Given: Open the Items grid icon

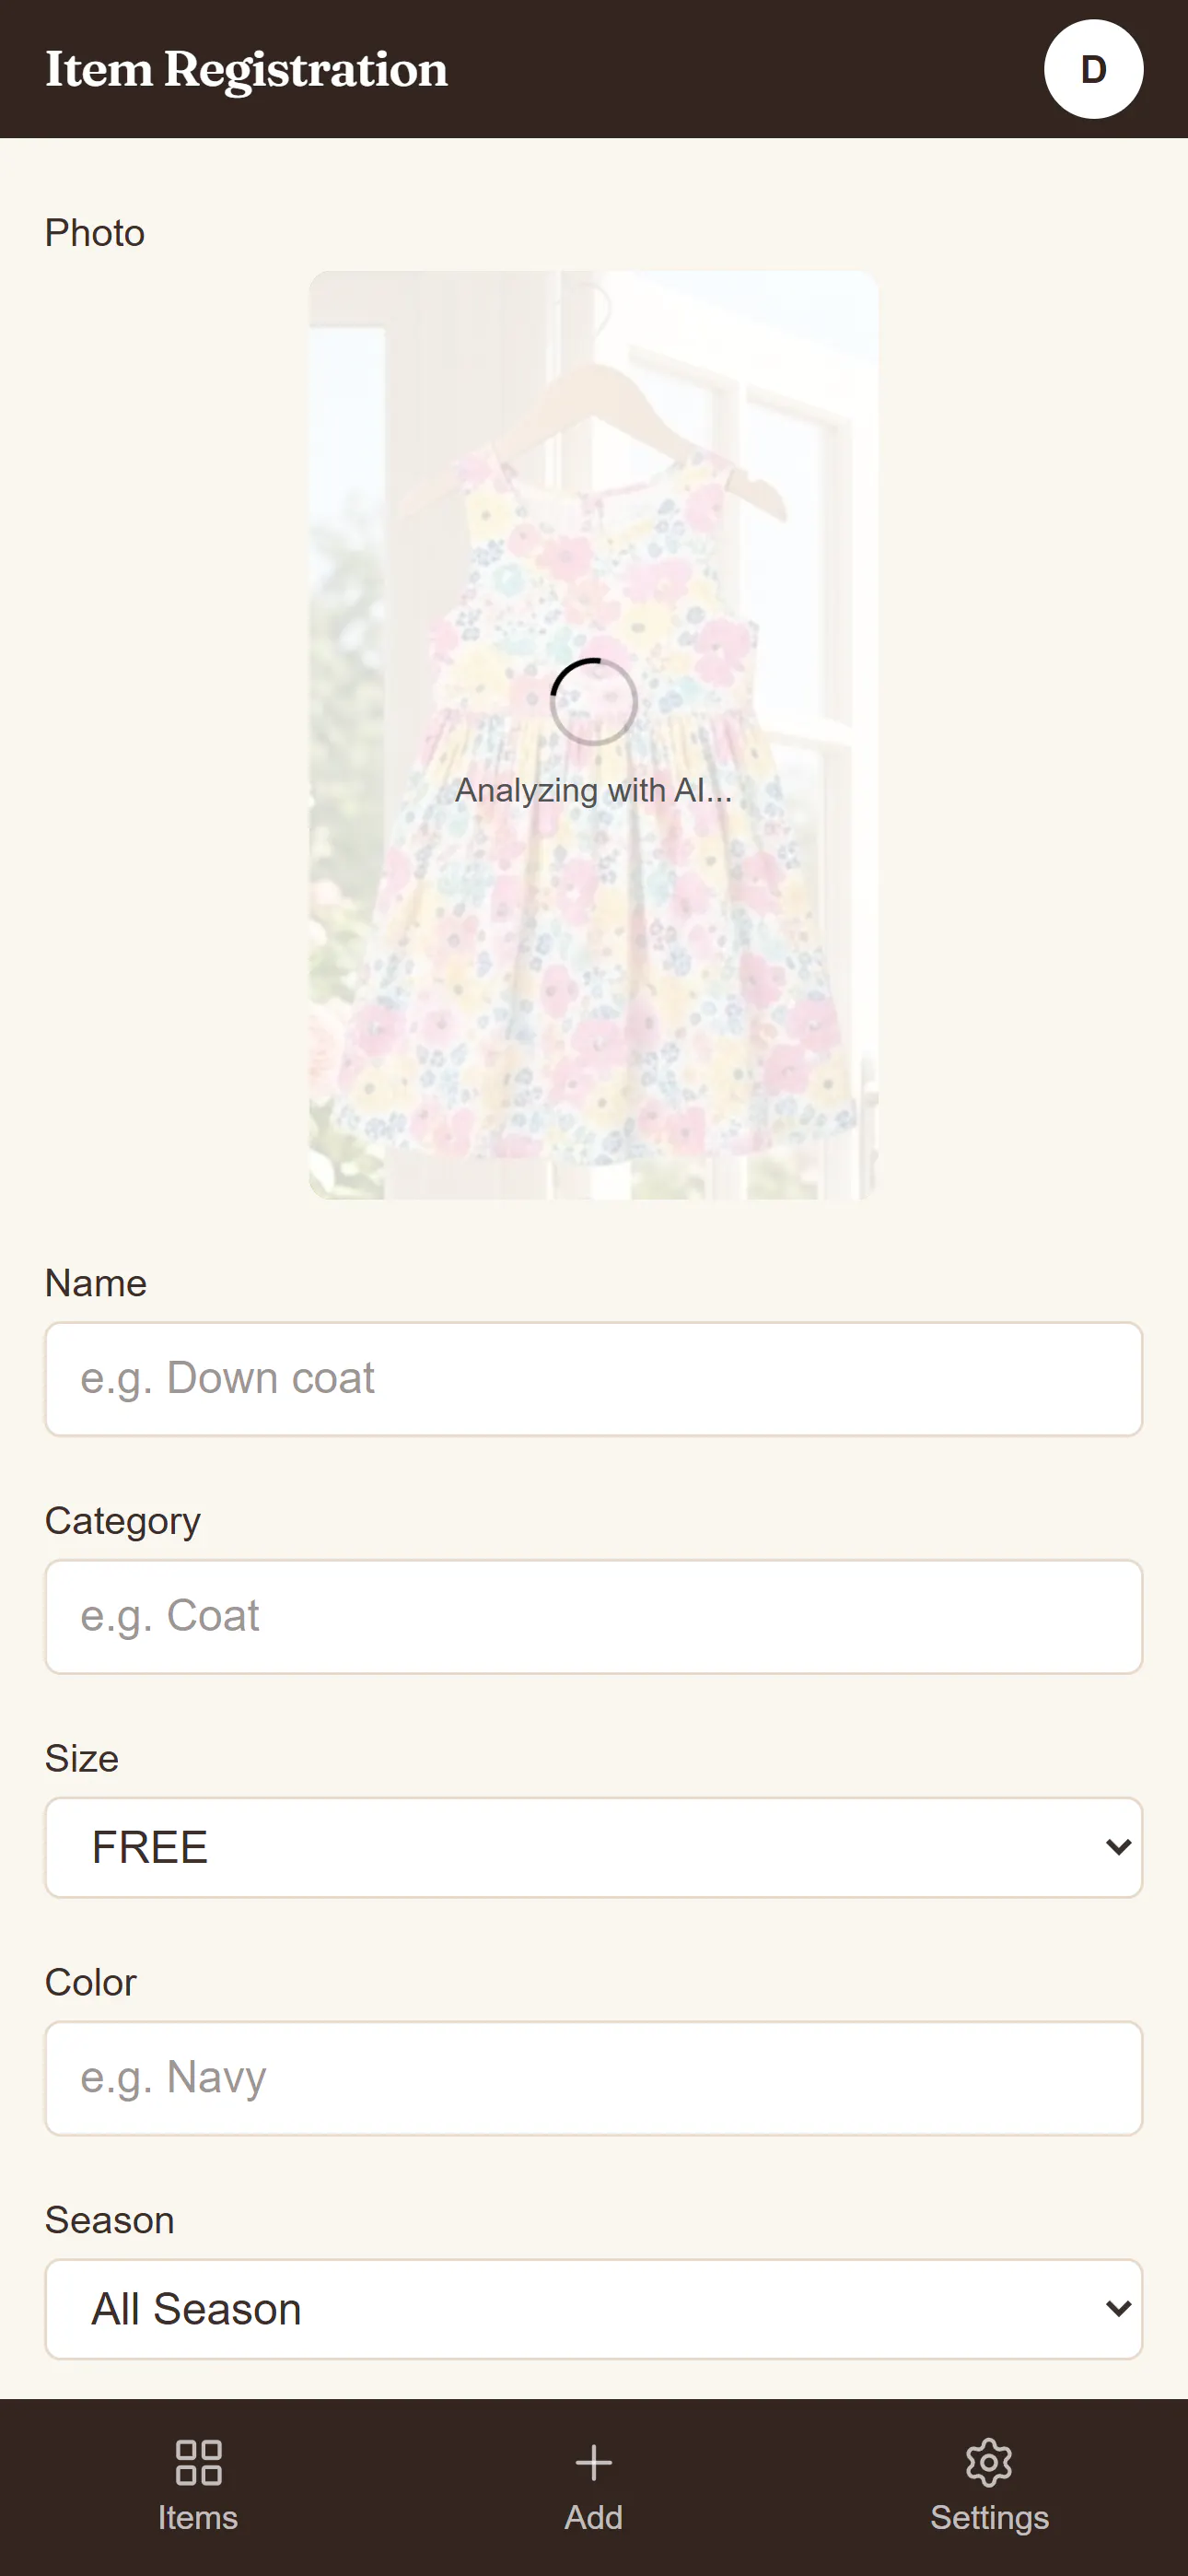Looking at the screenshot, I should pos(198,2462).
